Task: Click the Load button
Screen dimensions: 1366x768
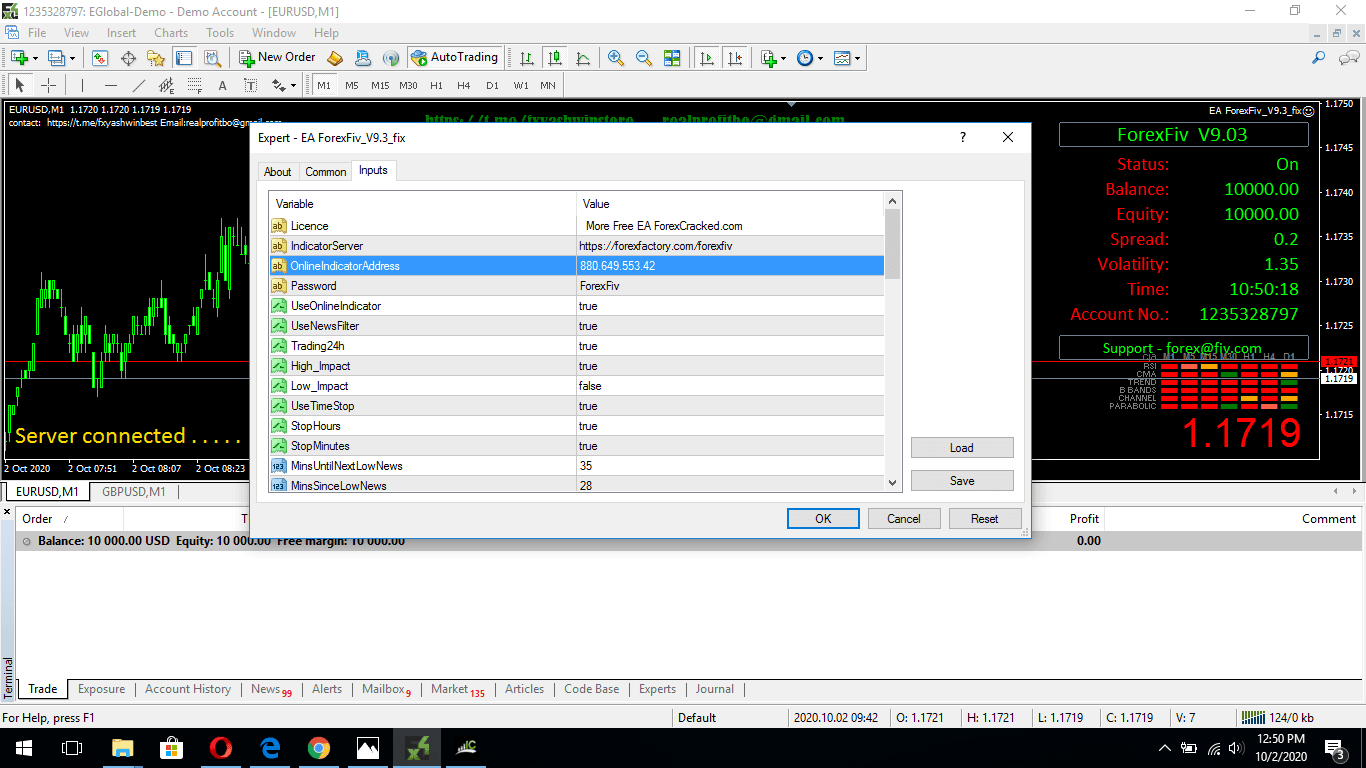Action: click(x=961, y=448)
